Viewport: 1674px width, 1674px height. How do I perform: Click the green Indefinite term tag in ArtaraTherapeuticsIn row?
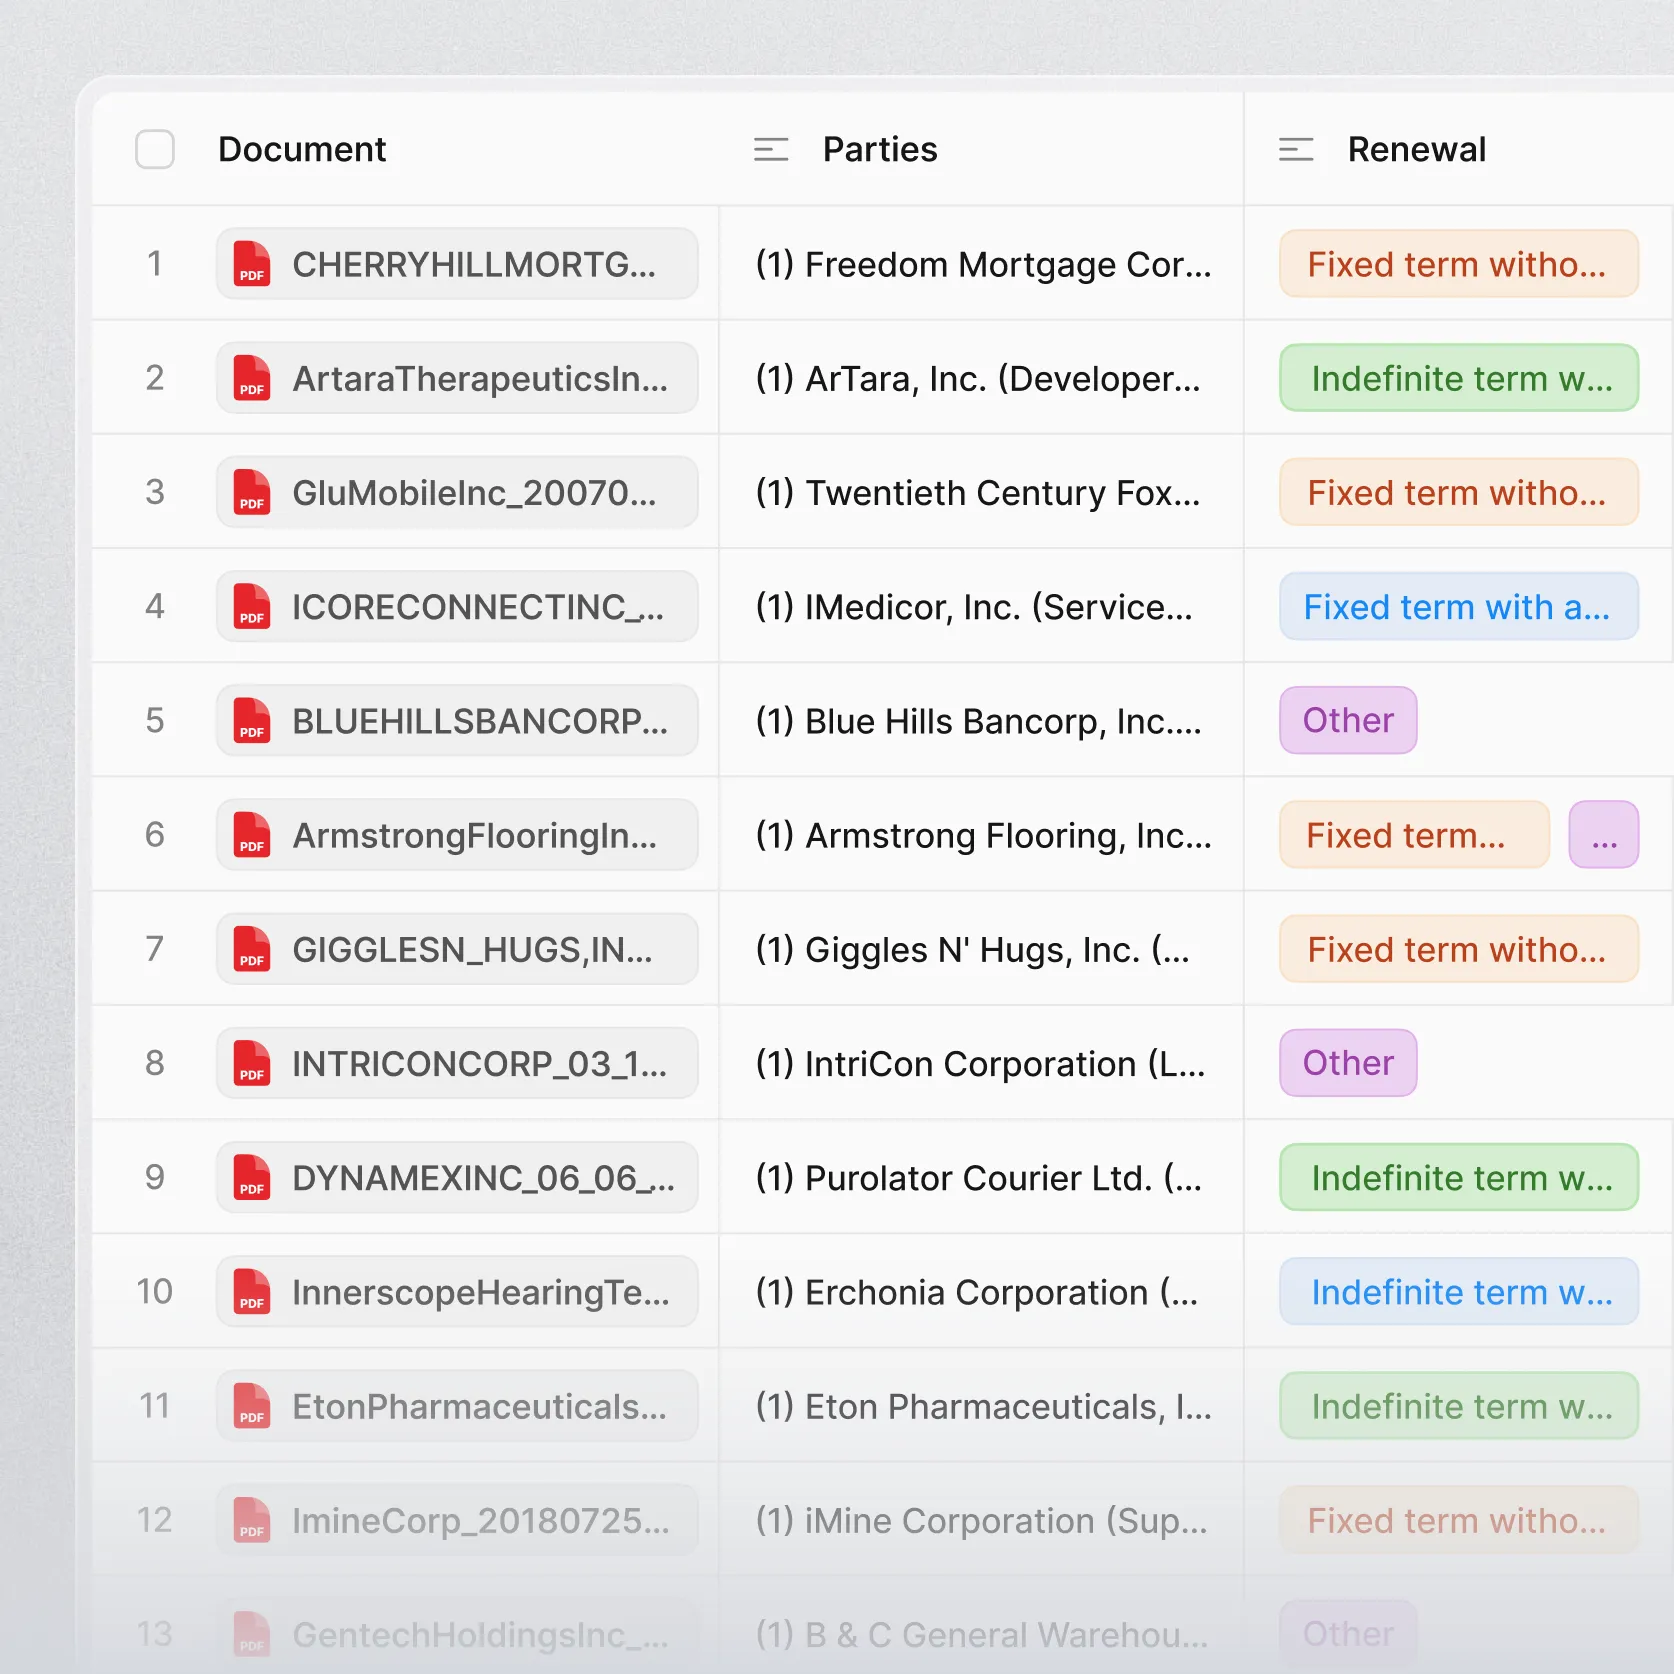tap(1459, 378)
